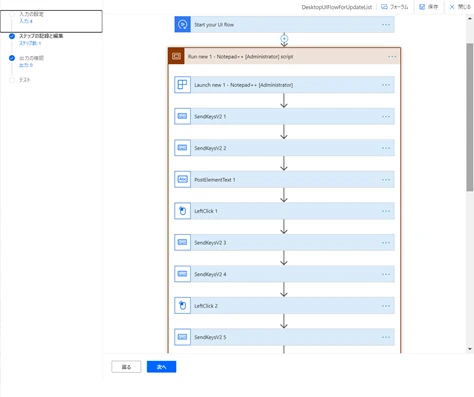Click the DesktopUIFlowForUpdateList flow name
Viewport: 474px width, 397px height.
click(337, 7)
